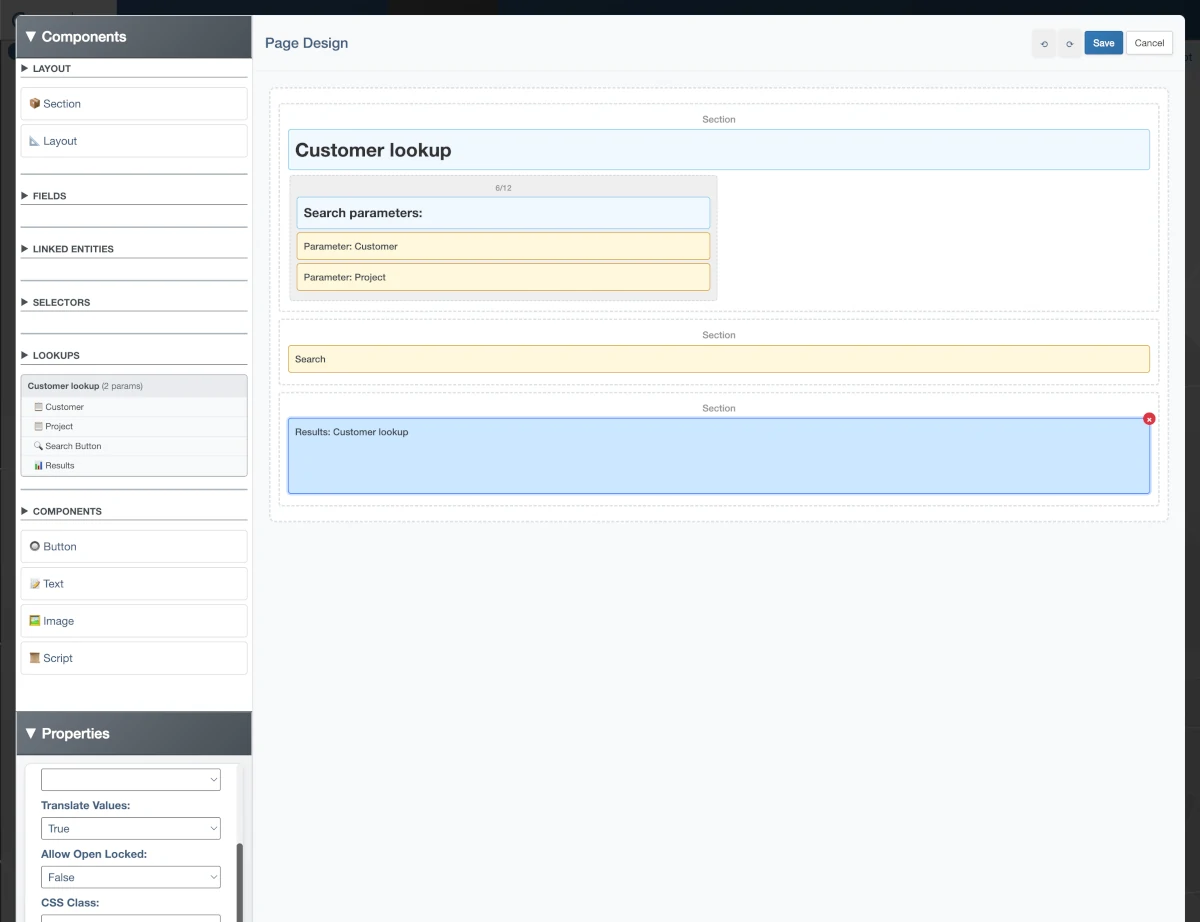Click the Save button
The image size is (1200, 922).
click(x=1103, y=43)
